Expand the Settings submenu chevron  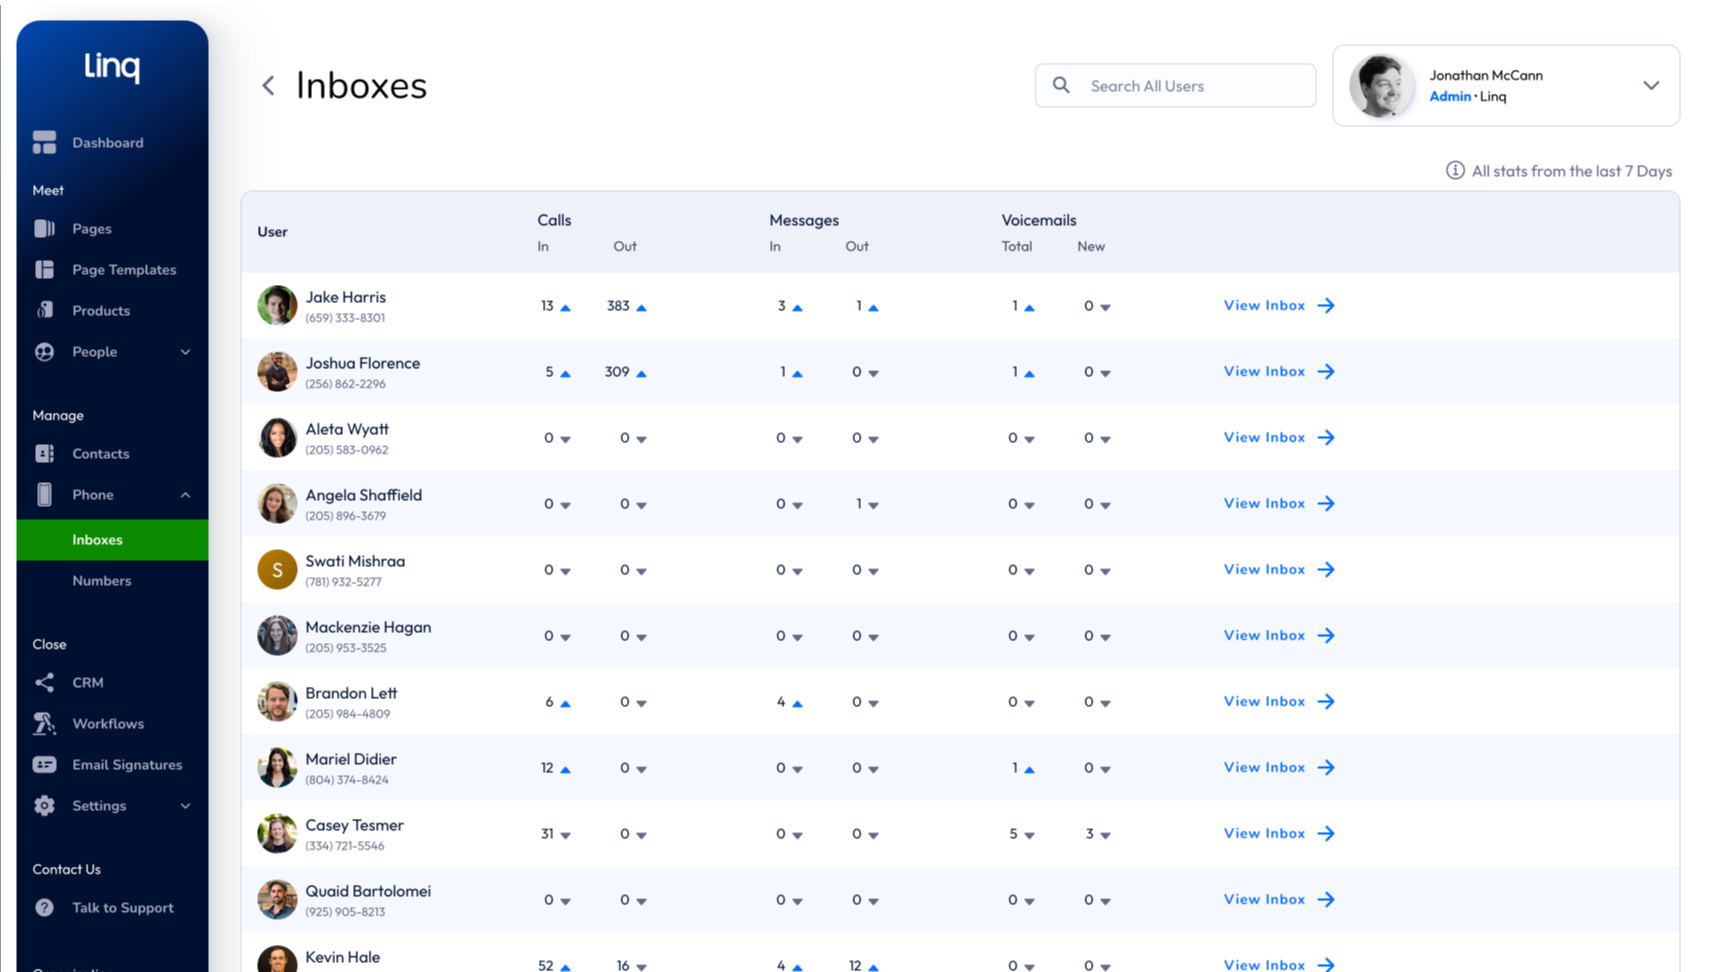(x=185, y=806)
